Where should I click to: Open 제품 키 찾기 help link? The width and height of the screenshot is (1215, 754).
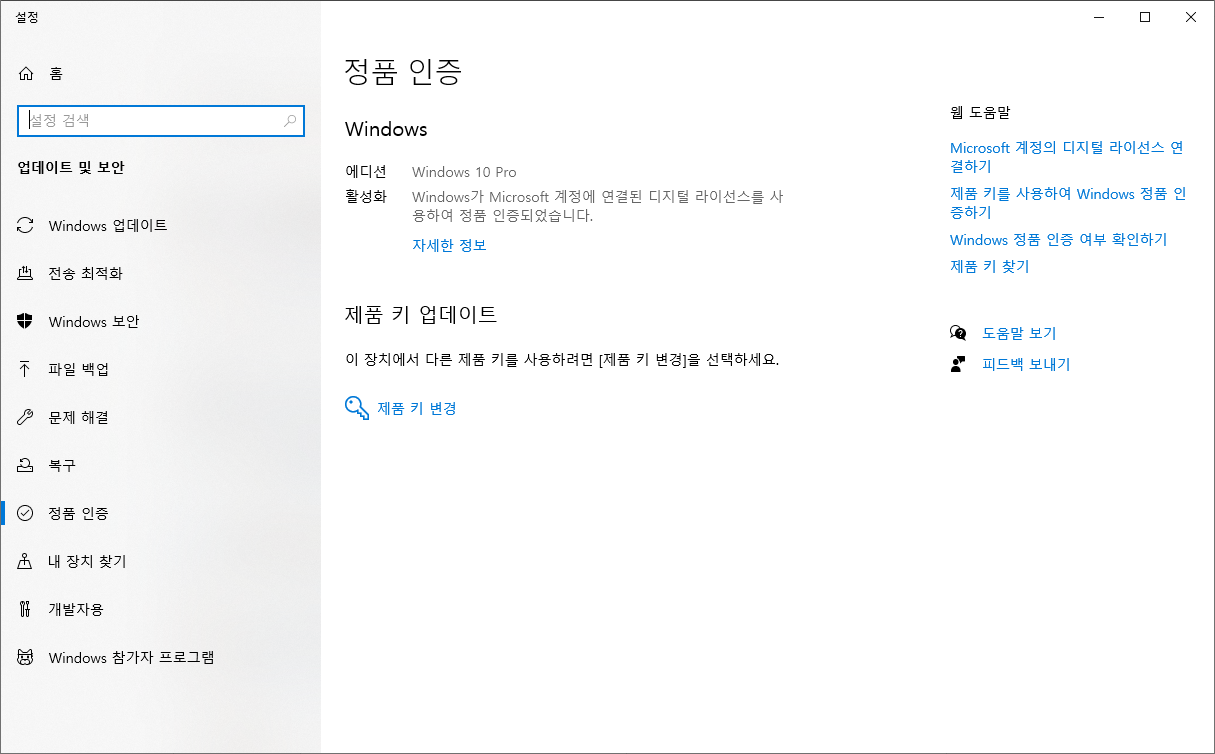989,266
